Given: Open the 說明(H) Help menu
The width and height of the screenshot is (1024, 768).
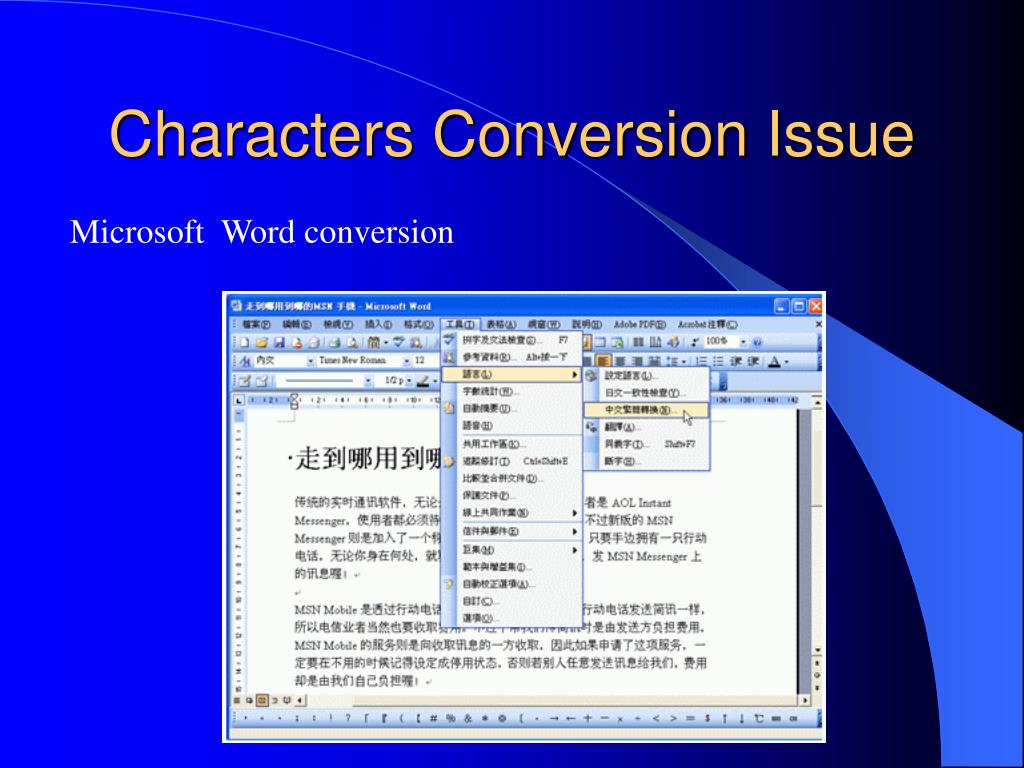Looking at the screenshot, I should click(586, 324).
